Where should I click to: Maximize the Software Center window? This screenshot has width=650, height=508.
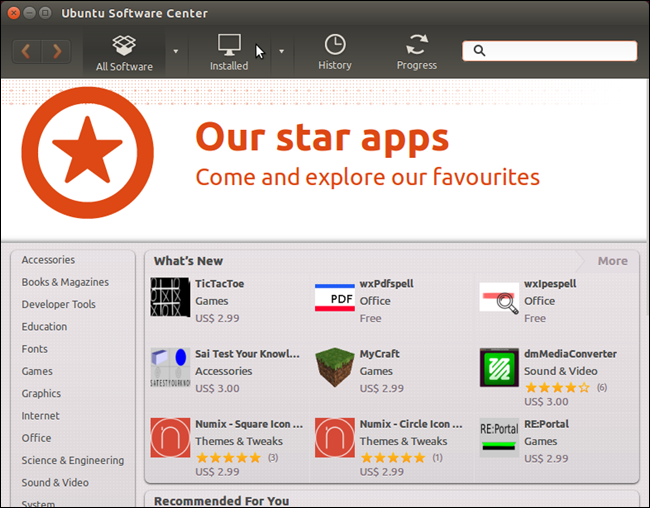click(45, 13)
